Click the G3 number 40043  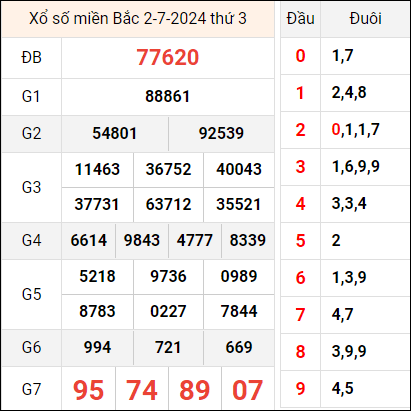tap(239, 169)
